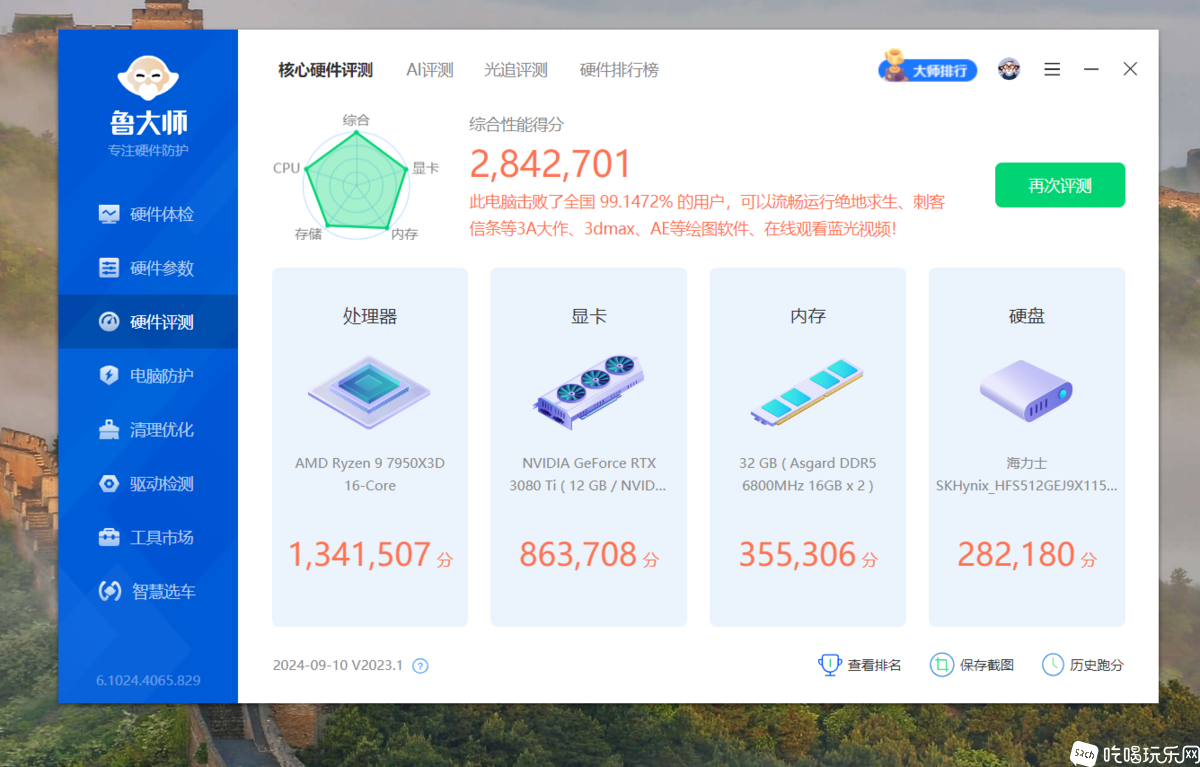Screen dimensions: 1200x767
Task: Click the 清理优化 broom icon
Action: 109,430
